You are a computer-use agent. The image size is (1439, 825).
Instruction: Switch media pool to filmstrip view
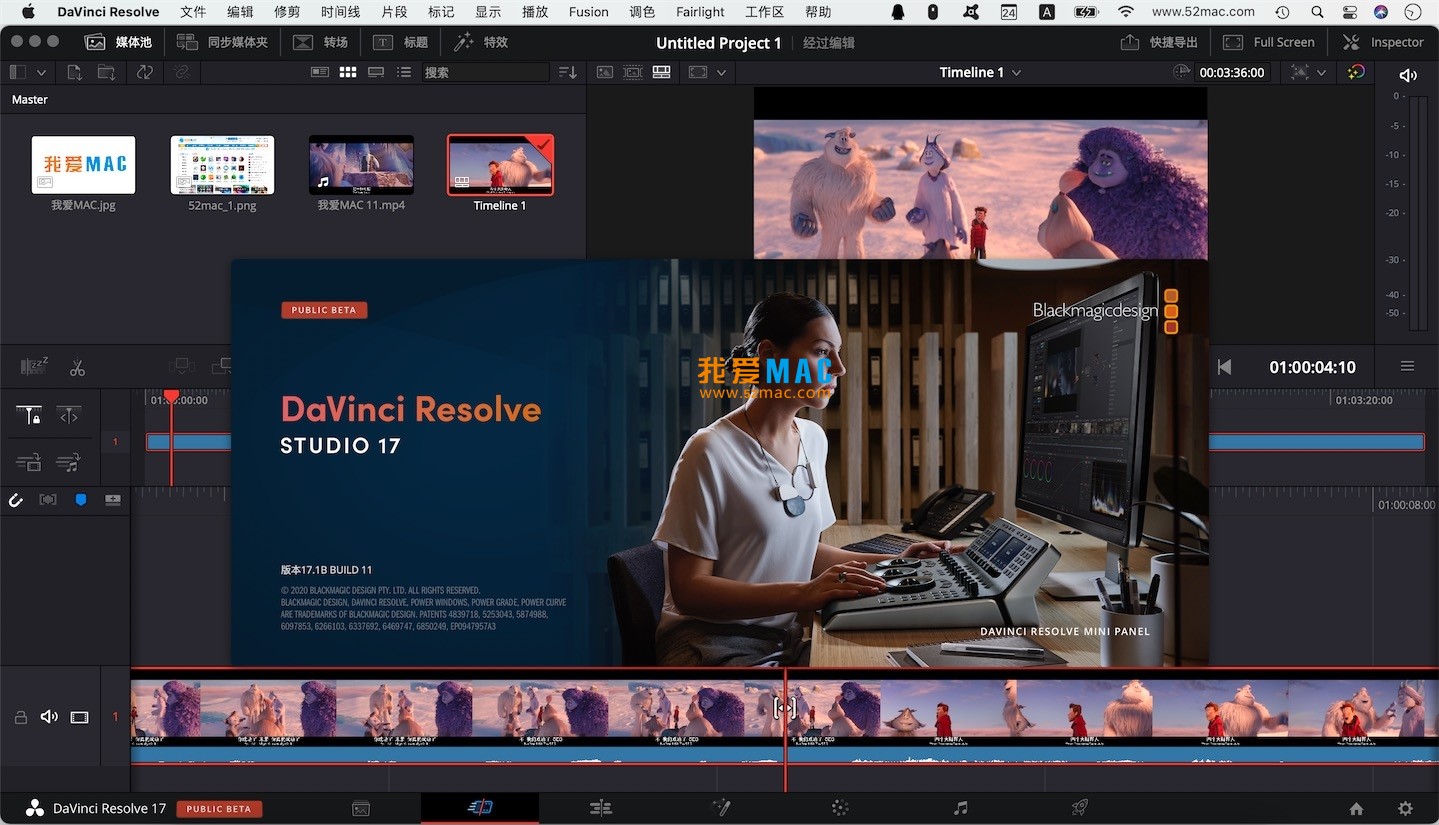click(376, 72)
